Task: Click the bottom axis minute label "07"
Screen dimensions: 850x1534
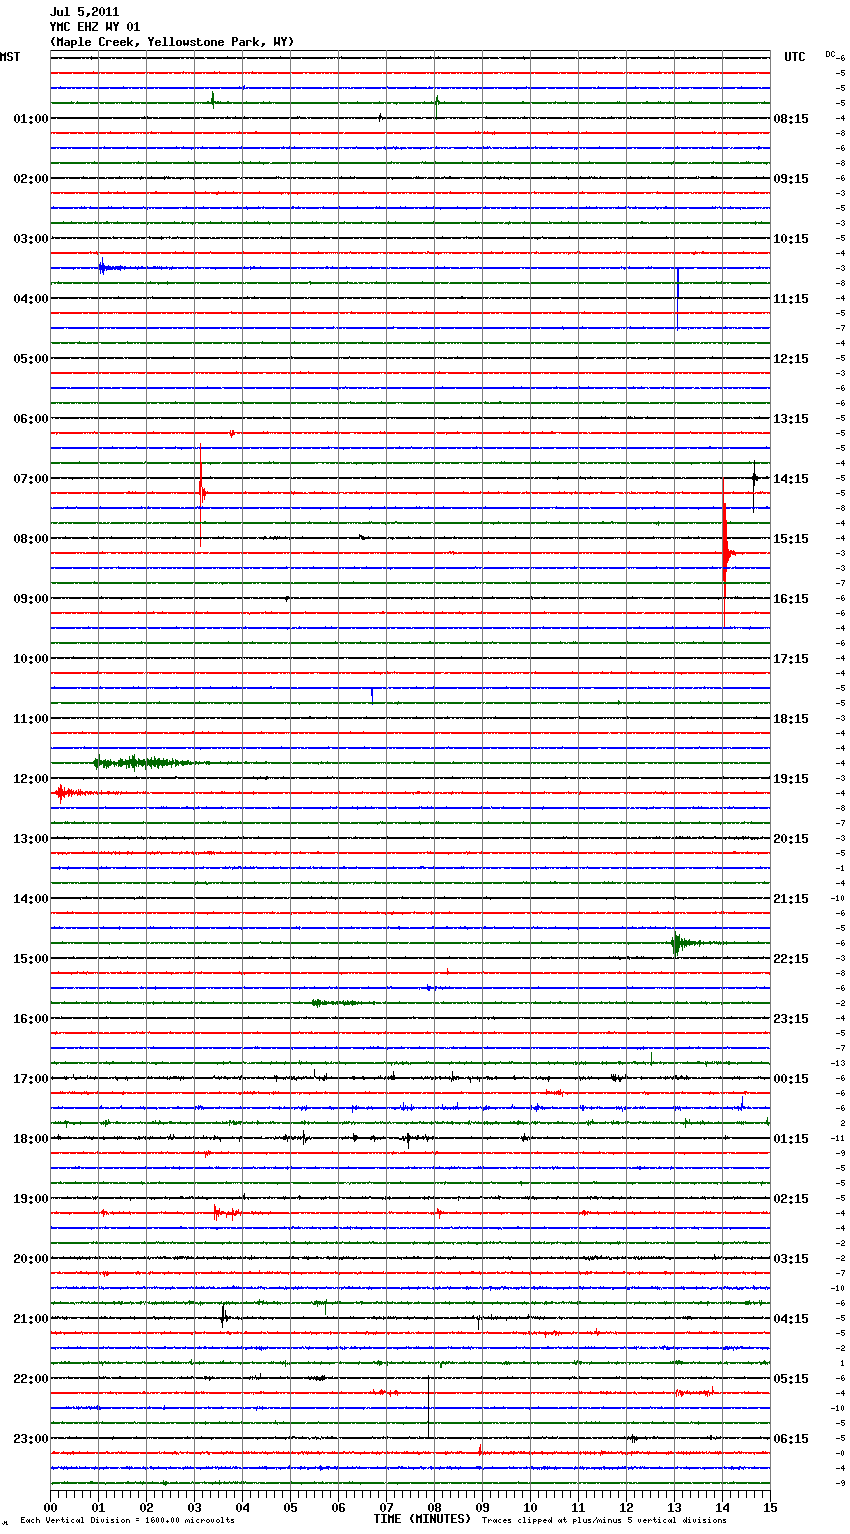Action: point(386,1507)
